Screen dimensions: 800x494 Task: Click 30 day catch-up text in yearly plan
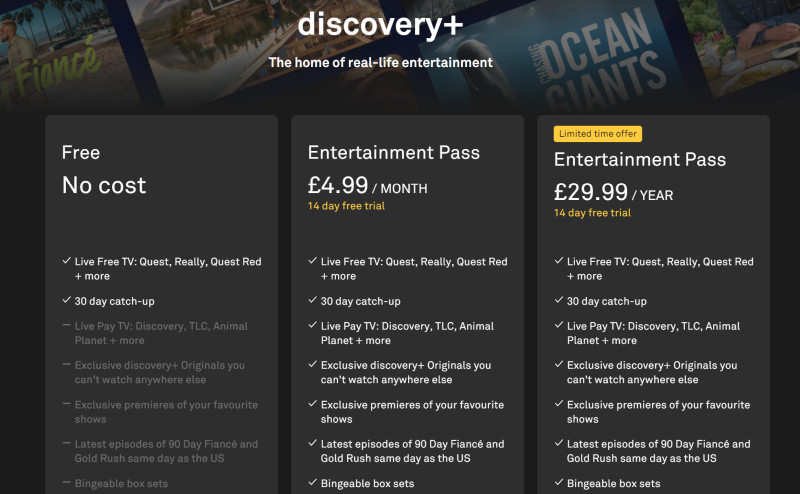coord(607,301)
